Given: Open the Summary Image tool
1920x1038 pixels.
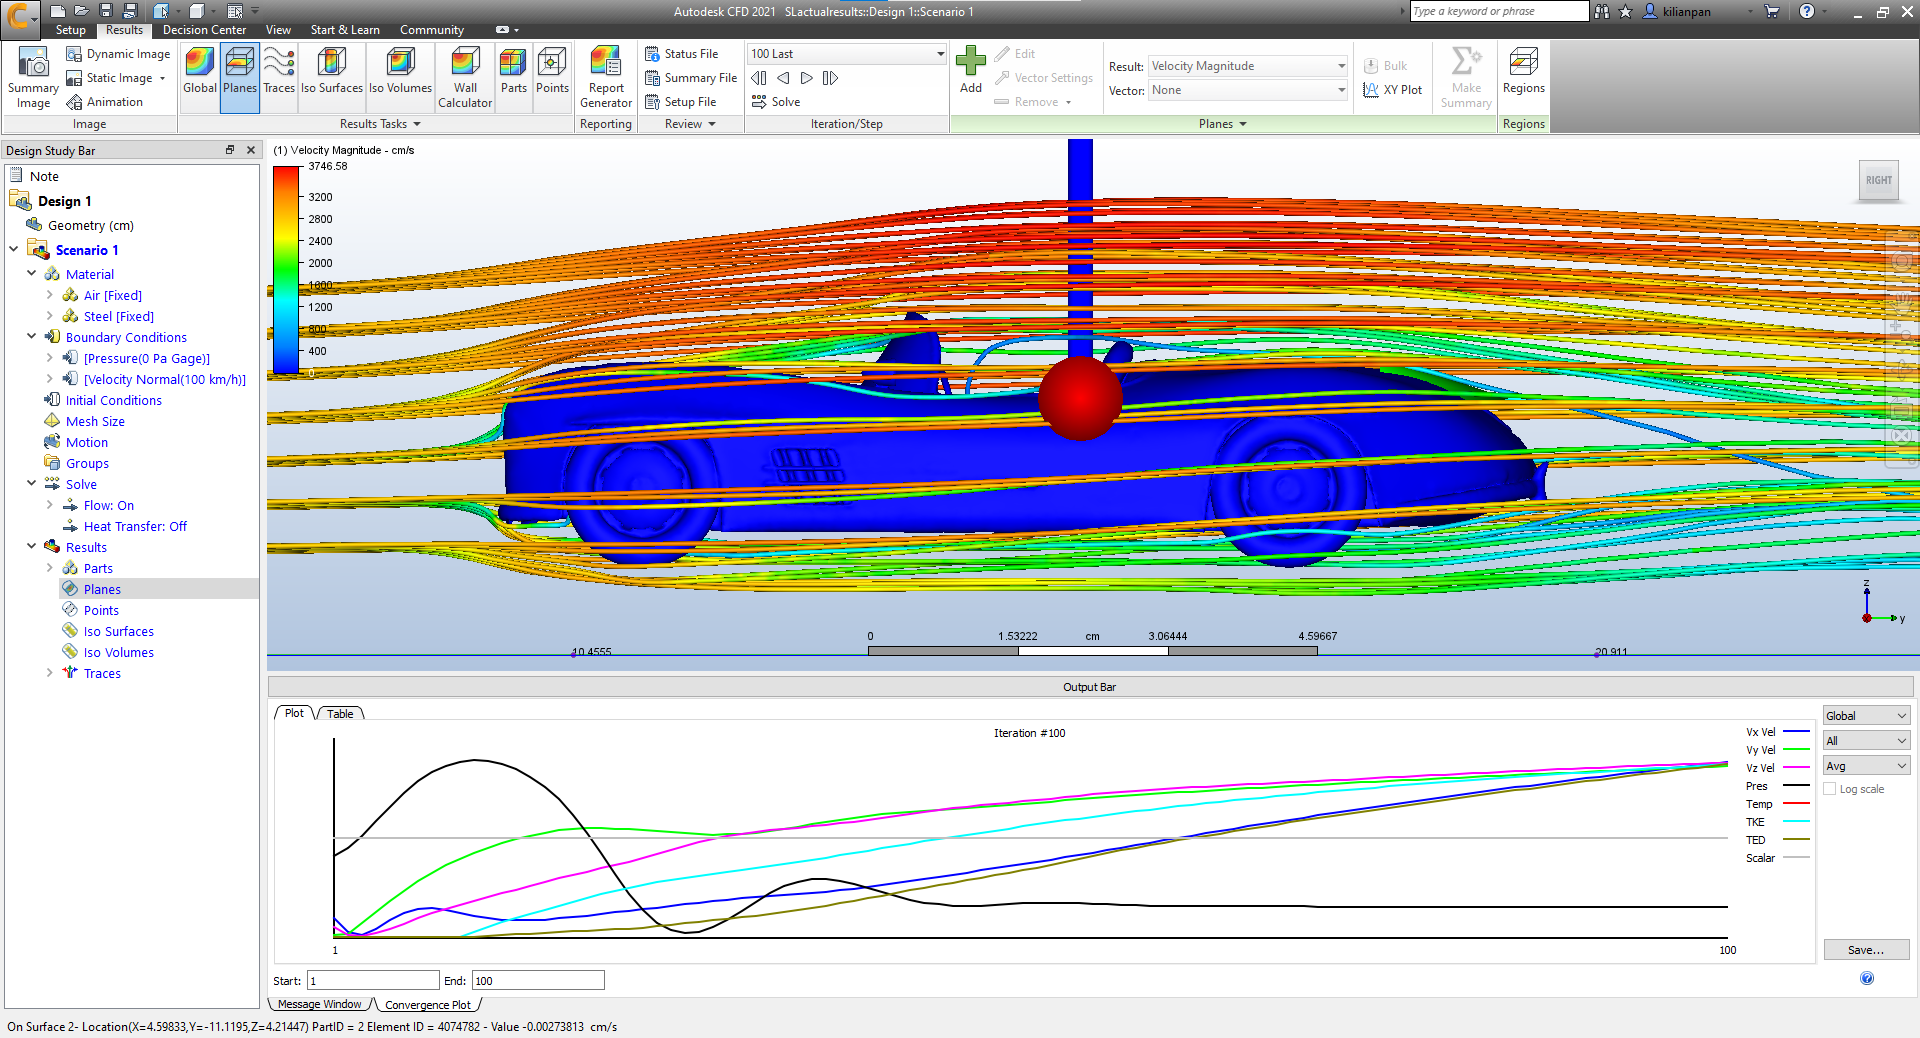Looking at the screenshot, I should point(33,78).
